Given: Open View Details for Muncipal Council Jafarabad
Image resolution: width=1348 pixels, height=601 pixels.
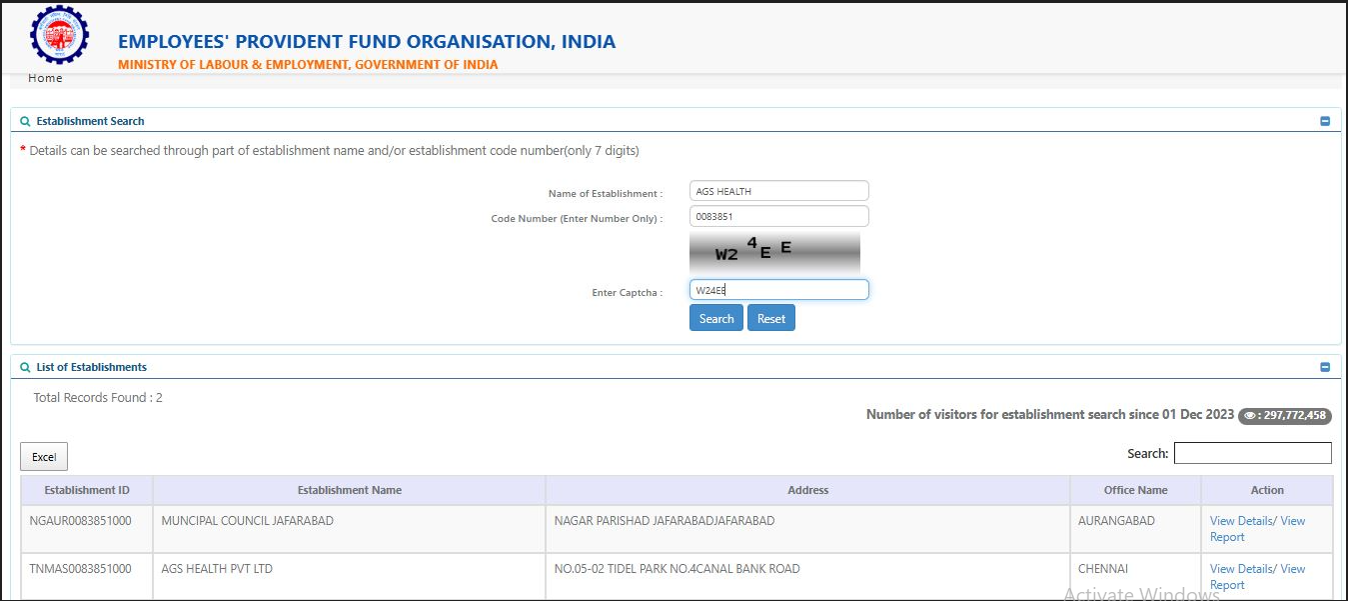Looking at the screenshot, I should 1240,521.
